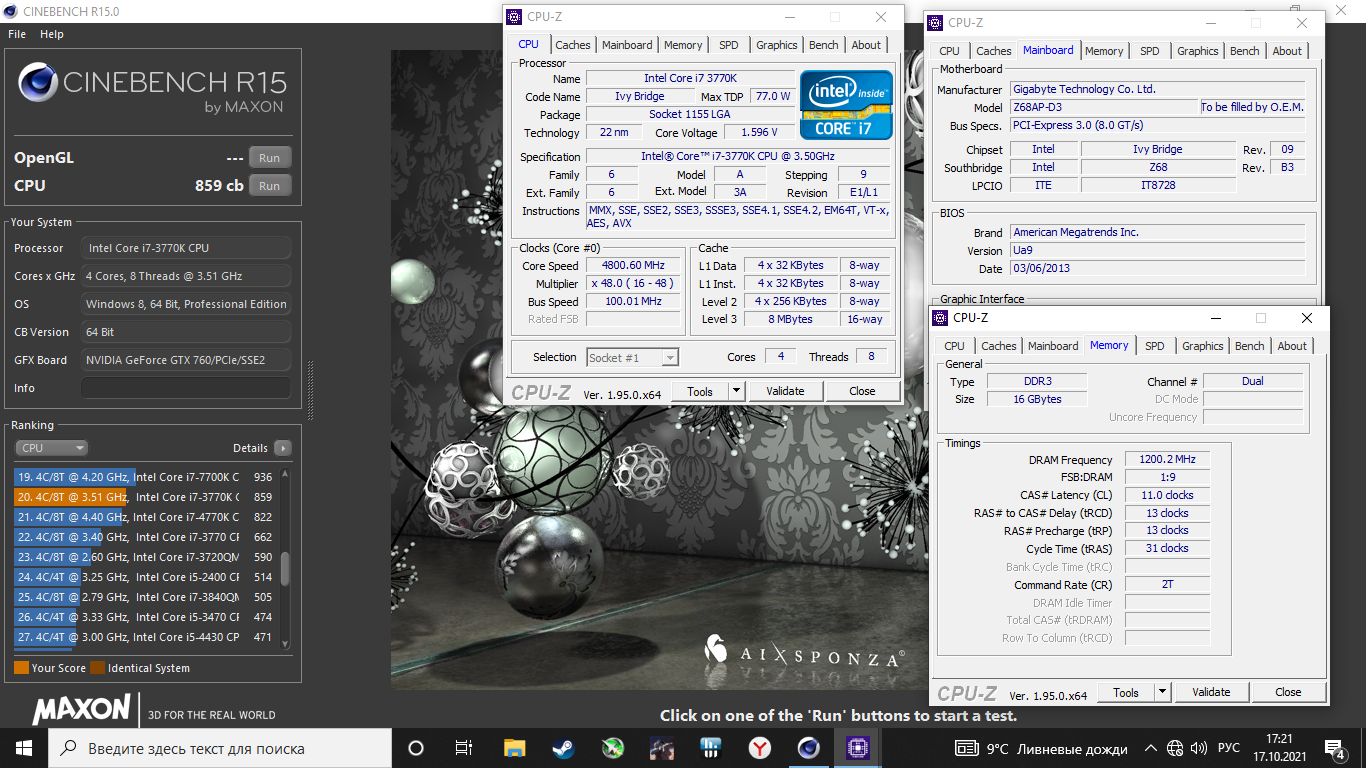Open Tools dropdown arrow in CPU window
The width and height of the screenshot is (1366, 768).
(x=737, y=391)
